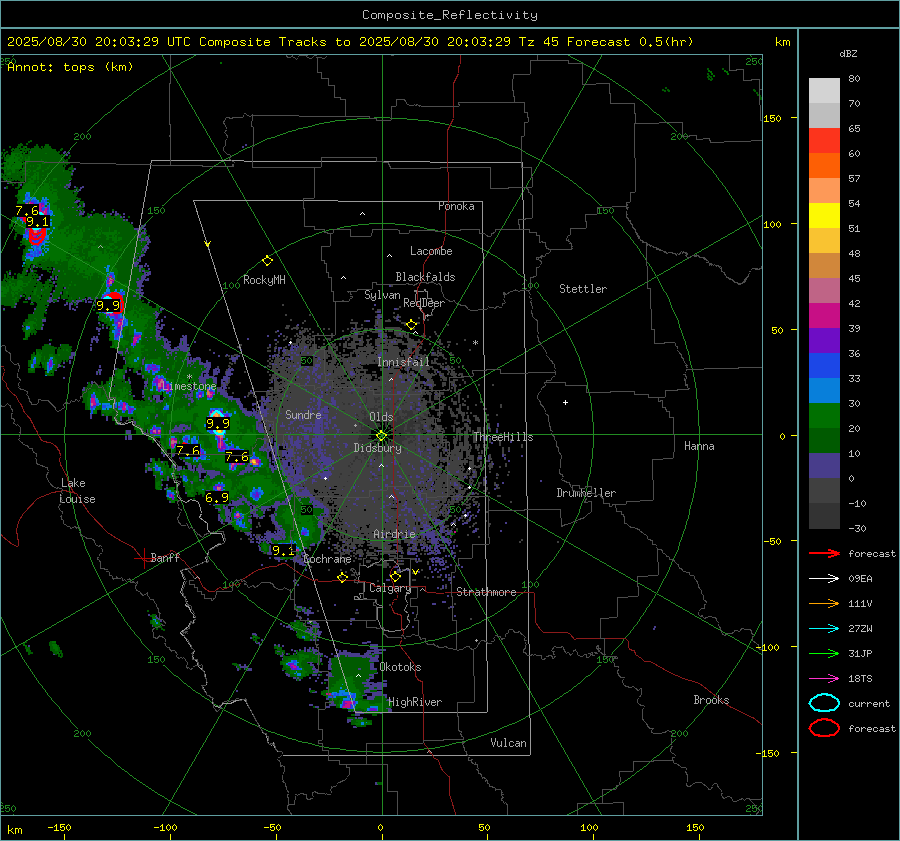Select the bright yellow 51–54 dBZ swatch
This screenshot has width=900, height=841.
coord(824,216)
